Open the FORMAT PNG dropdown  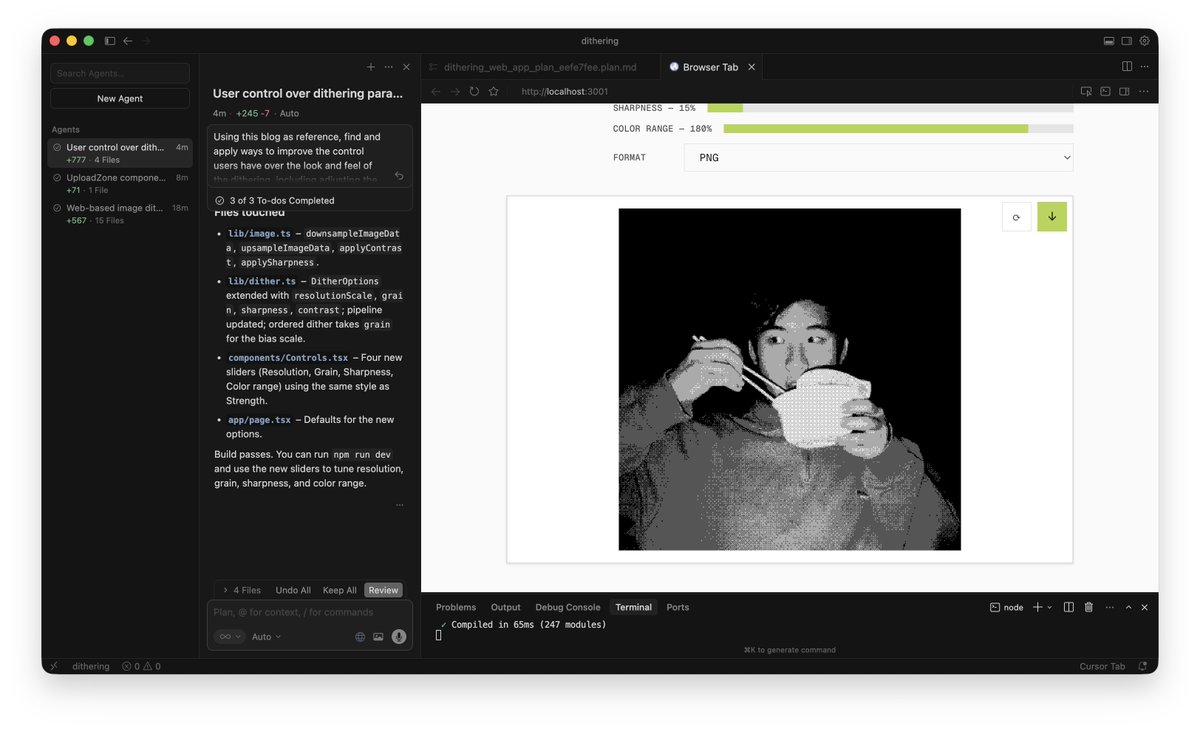(x=879, y=158)
